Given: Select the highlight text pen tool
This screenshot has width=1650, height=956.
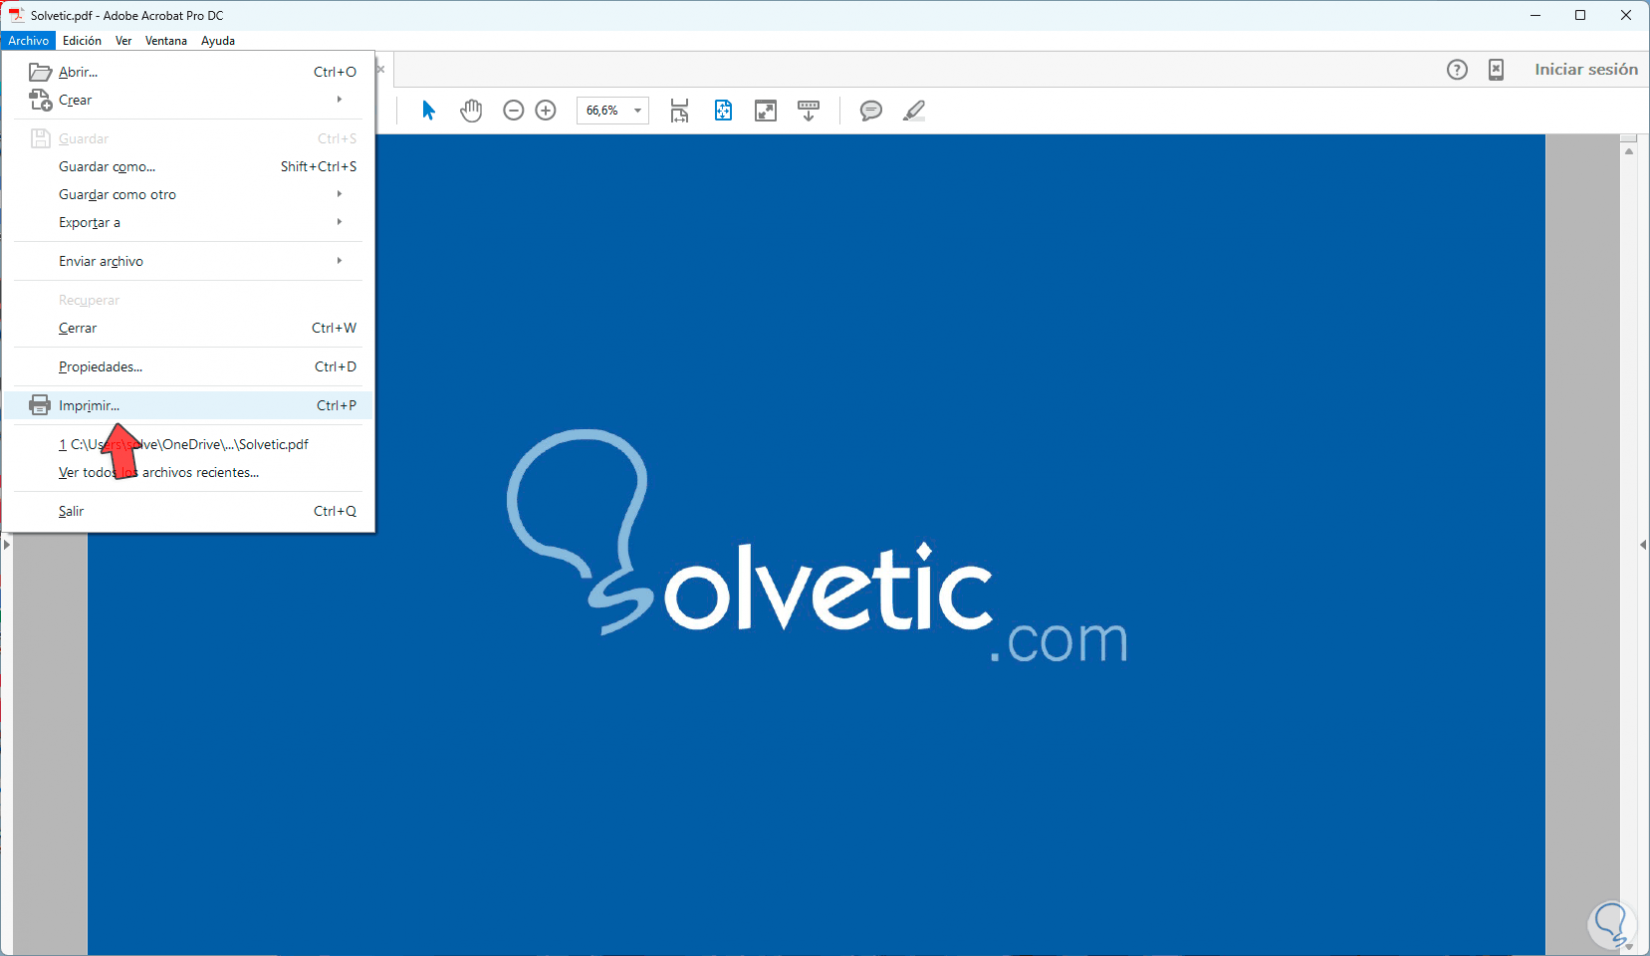Looking at the screenshot, I should click(914, 110).
